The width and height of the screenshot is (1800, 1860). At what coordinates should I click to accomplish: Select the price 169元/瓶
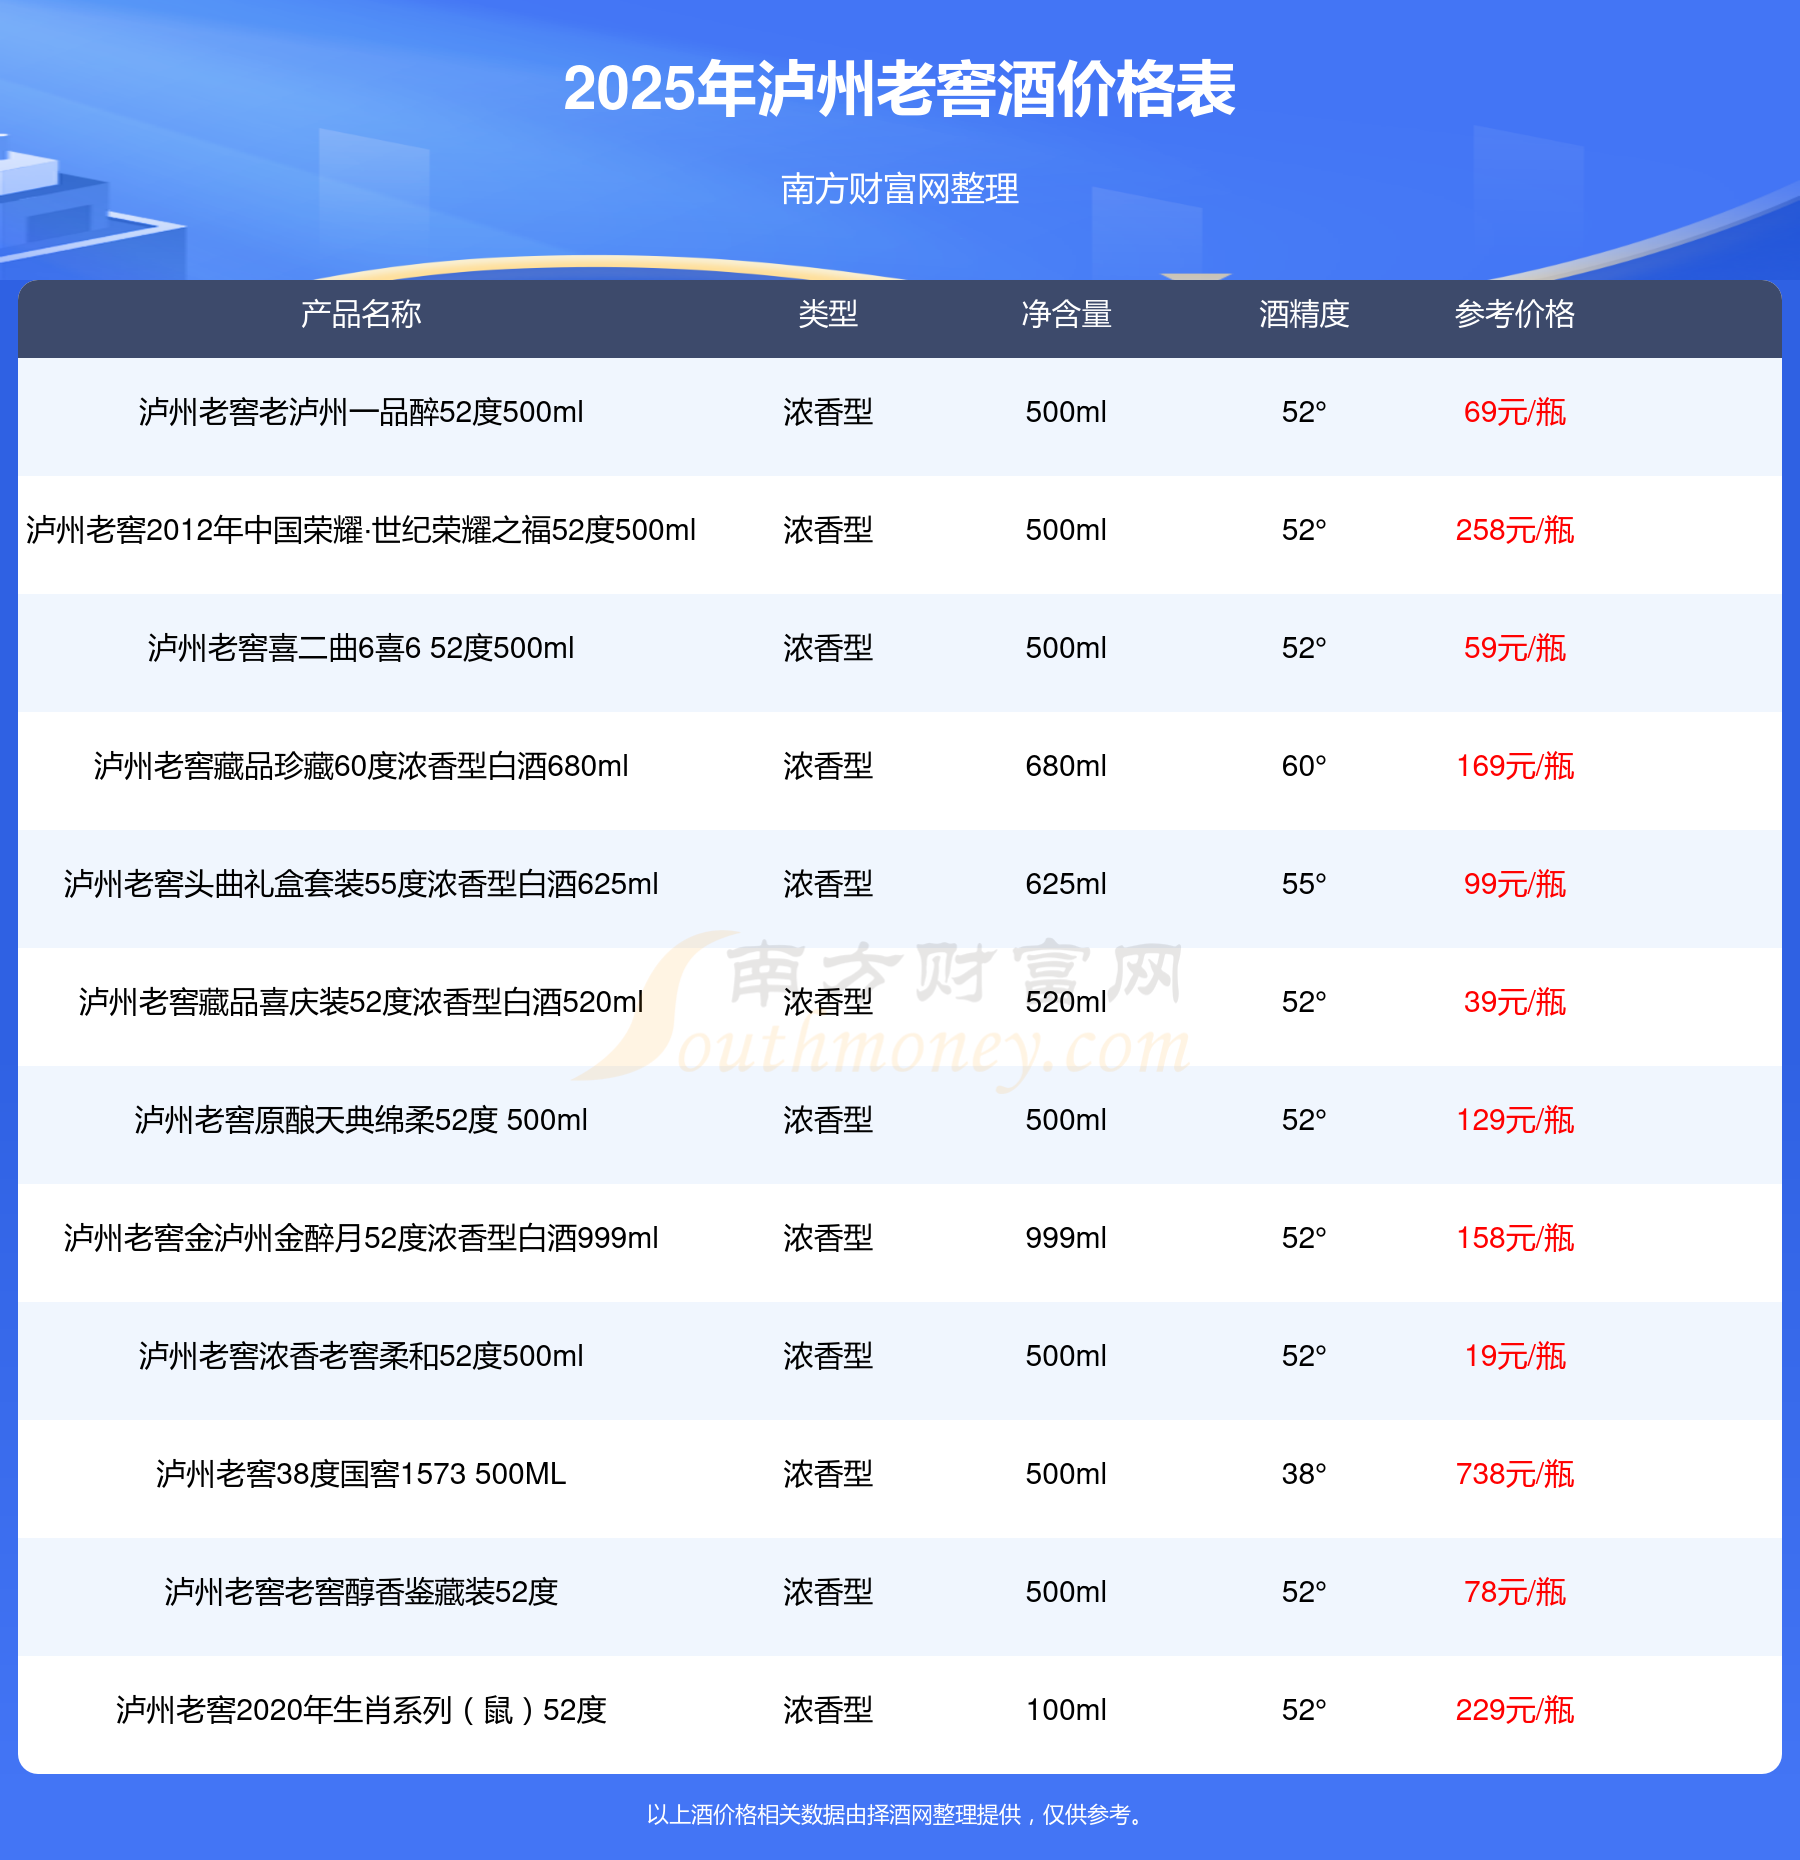pos(1515,766)
